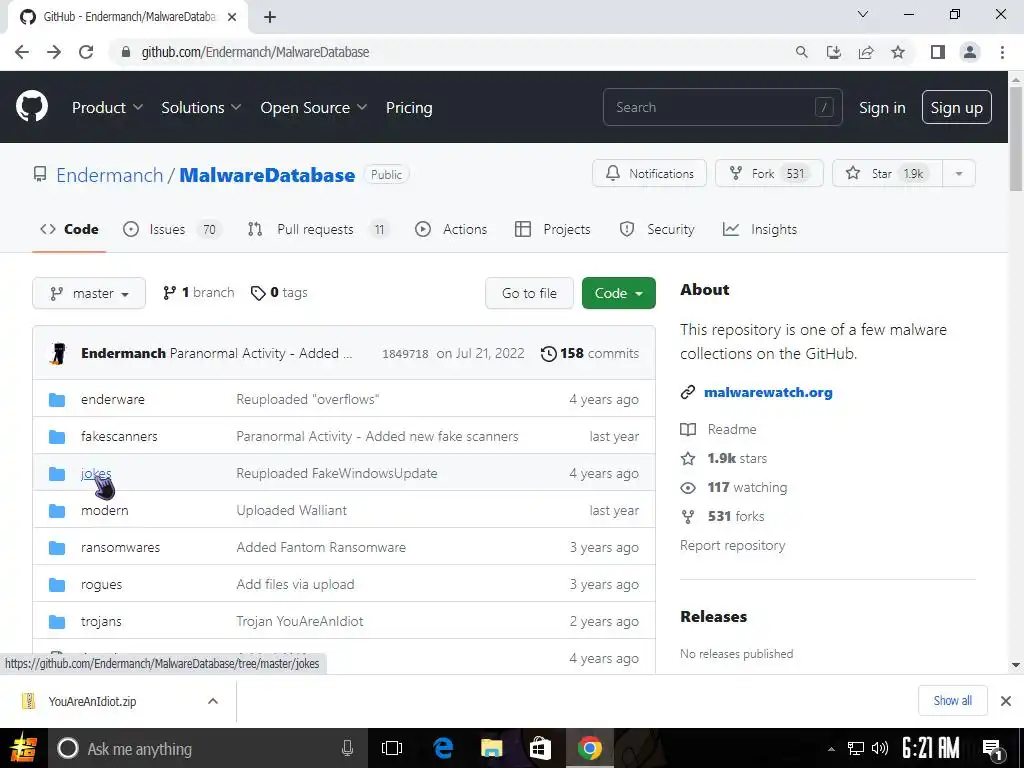Open Actions tab
1024x768 pixels.
coord(451,229)
